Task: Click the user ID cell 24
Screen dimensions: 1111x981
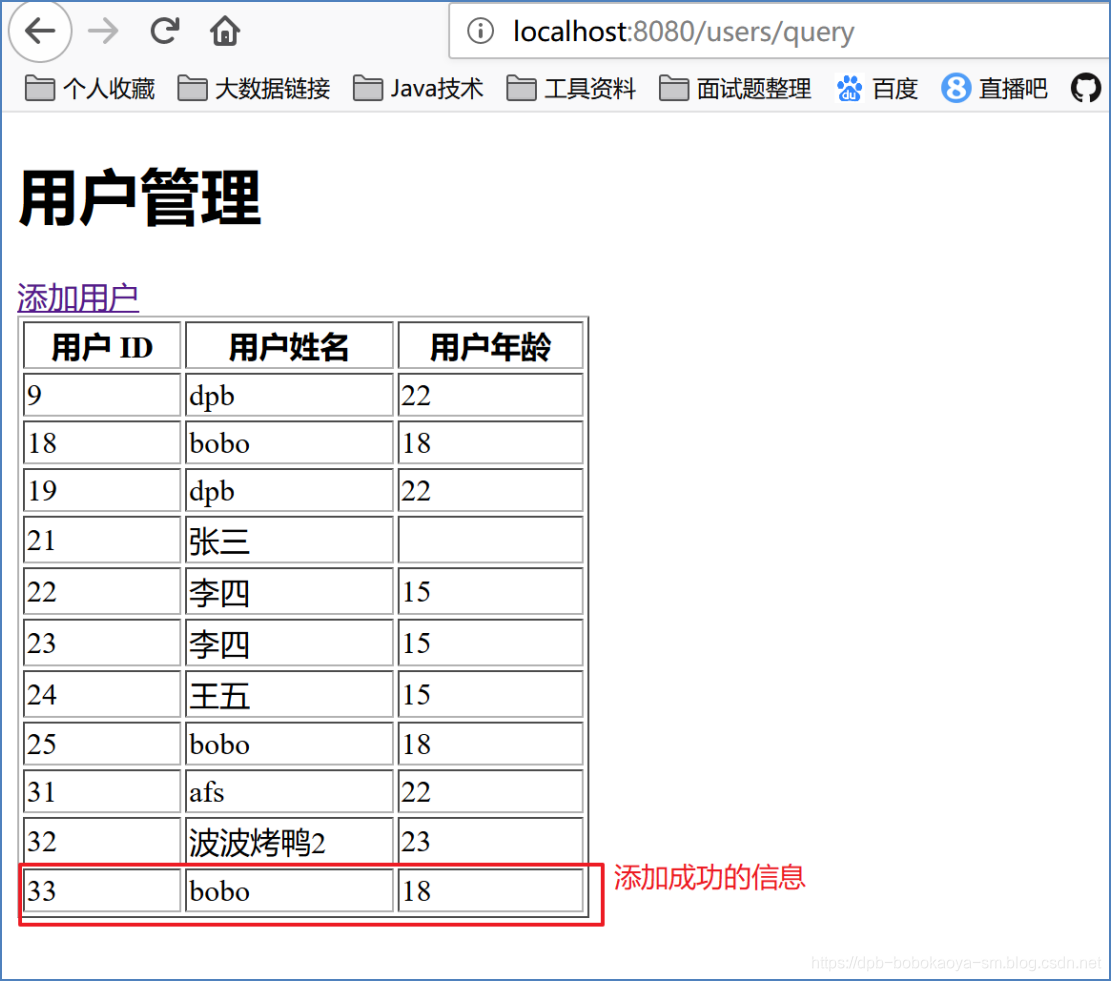Action: tap(102, 694)
